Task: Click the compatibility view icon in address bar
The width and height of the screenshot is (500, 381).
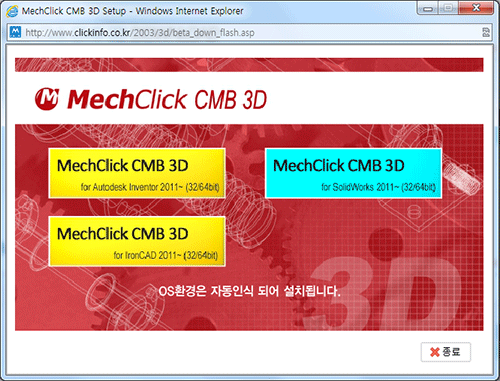Action: point(486,32)
